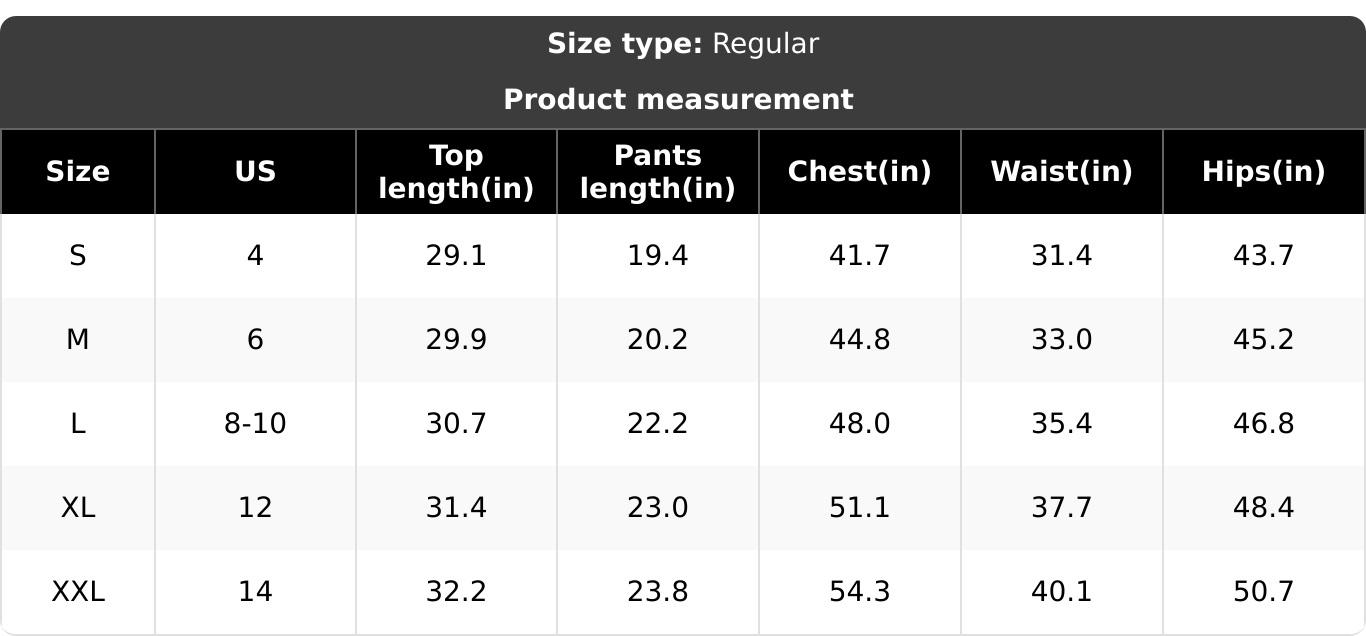1366x636 pixels.
Task: Select the S size row label
Action: pos(77,256)
